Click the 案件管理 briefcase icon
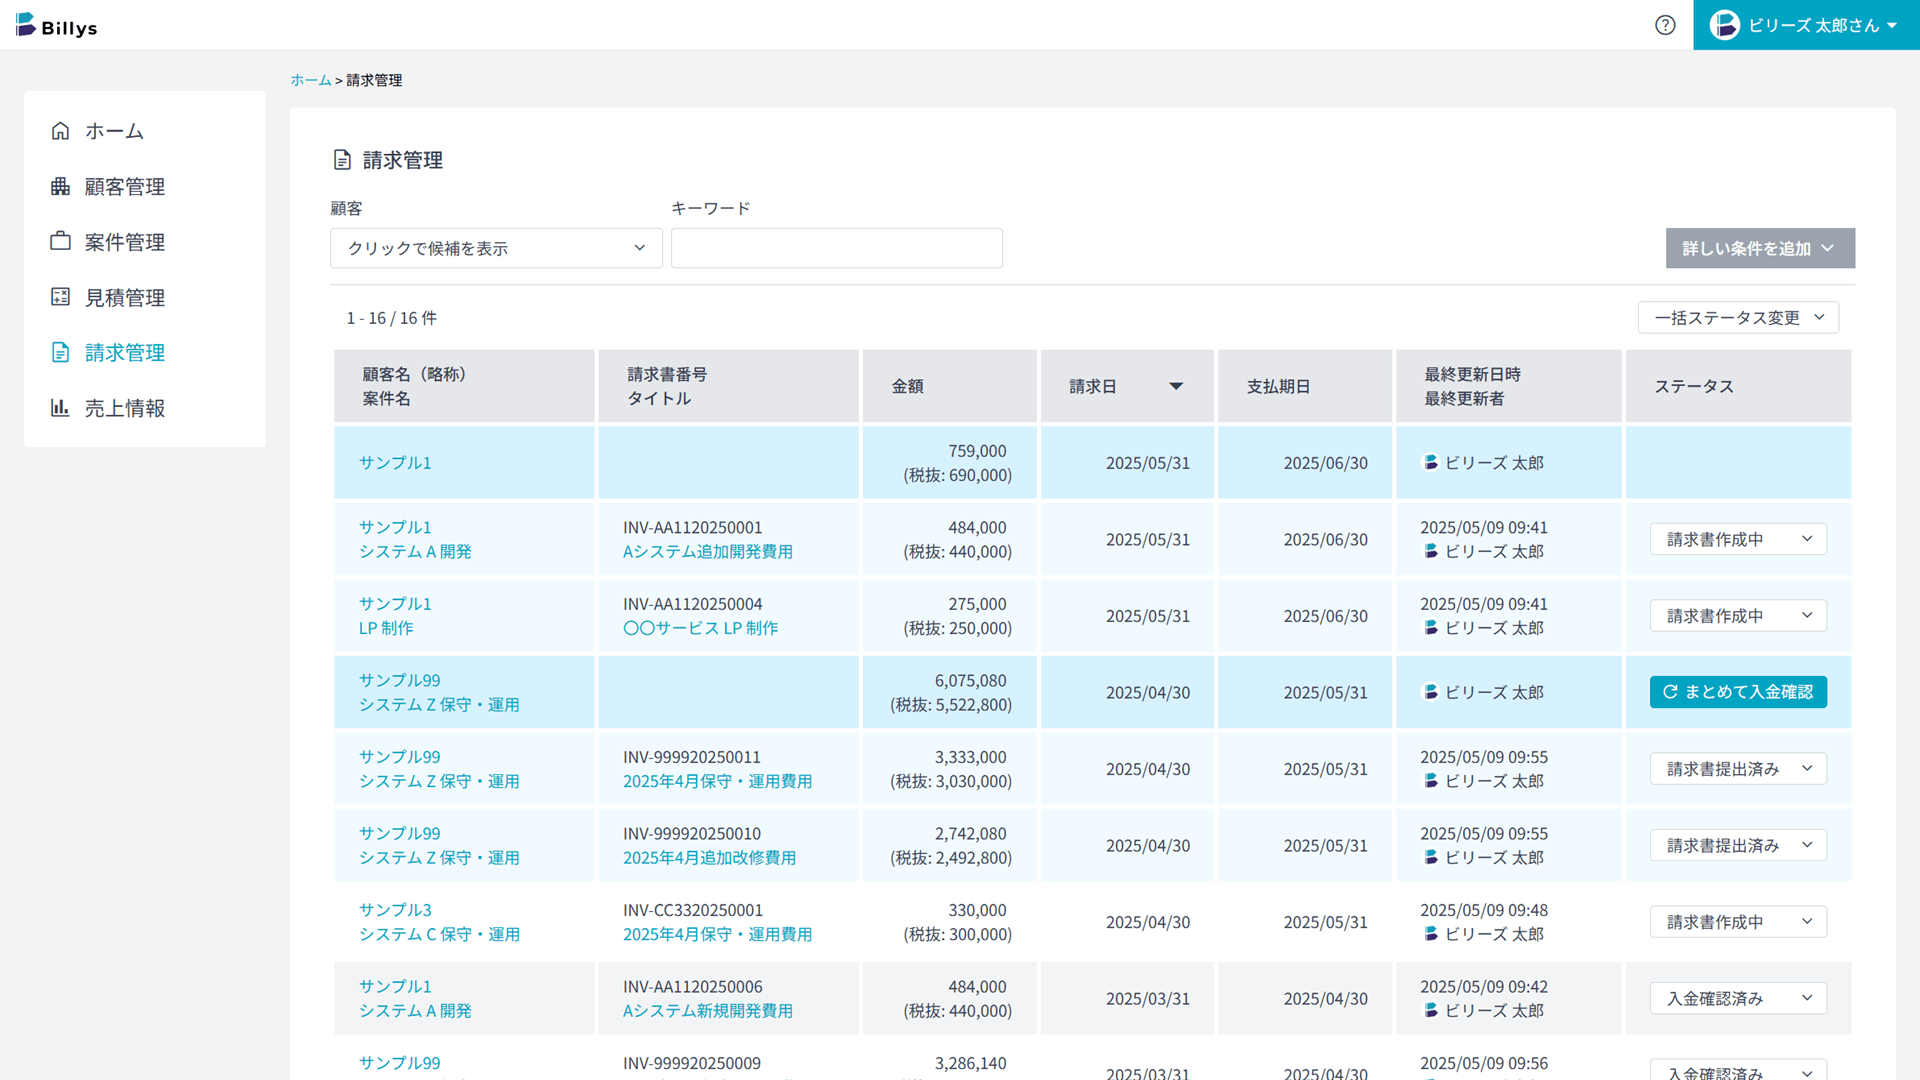1920x1080 pixels. coord(61,241)
